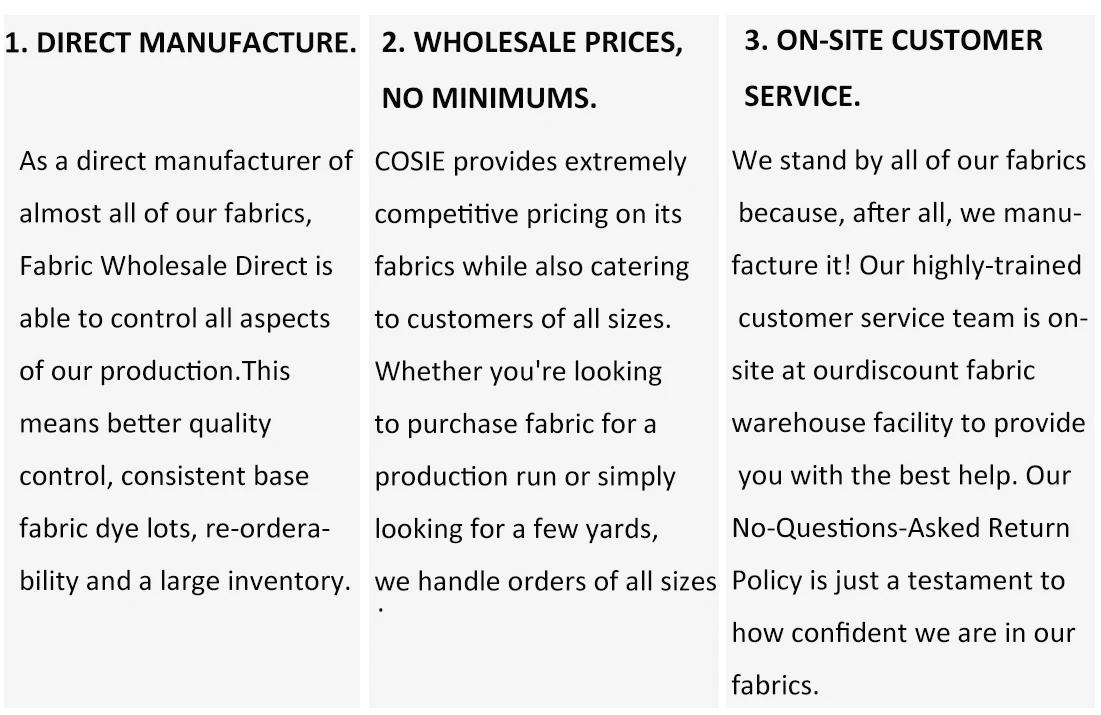This screenshot has height=715, width=1101.
Task: Click 'As a direct manufacturer of' line
Action: point(186,161)
